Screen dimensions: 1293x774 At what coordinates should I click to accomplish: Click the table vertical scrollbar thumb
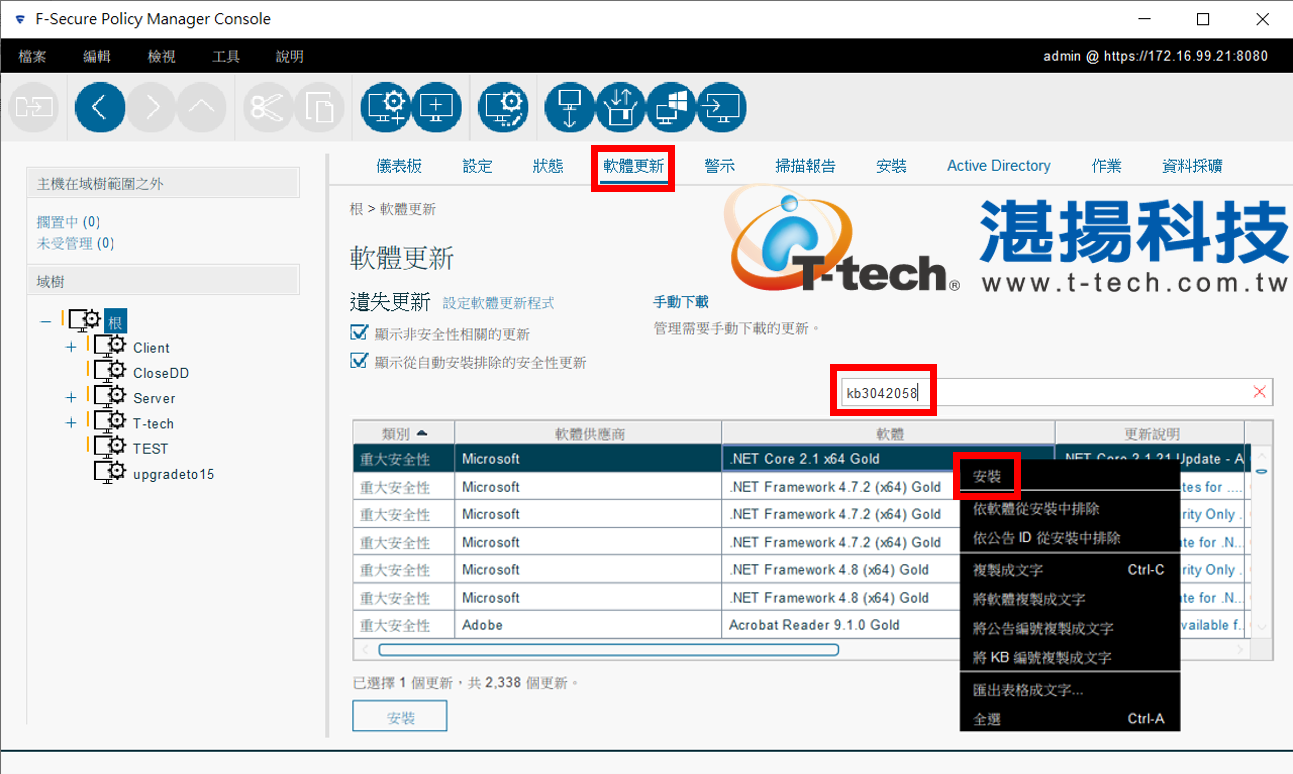[x=1261, y=470]
